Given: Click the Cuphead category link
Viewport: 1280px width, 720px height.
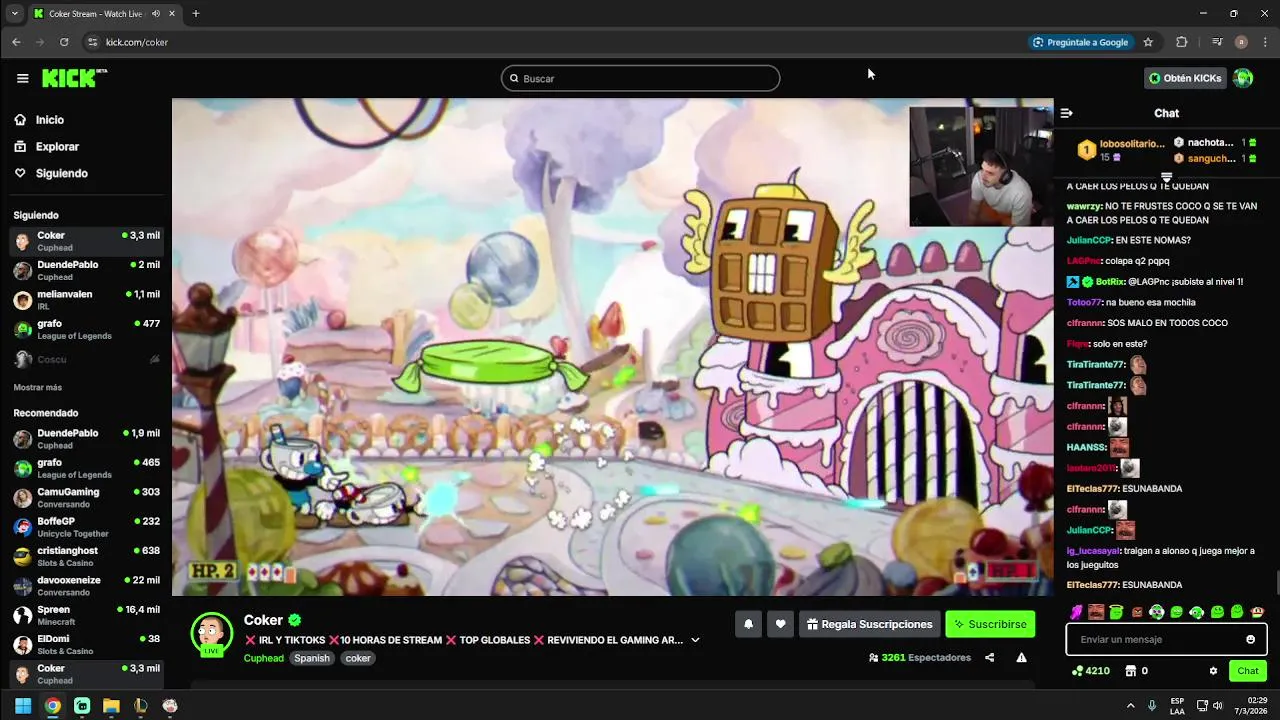Looking at the screenshot, I should 263,658.
